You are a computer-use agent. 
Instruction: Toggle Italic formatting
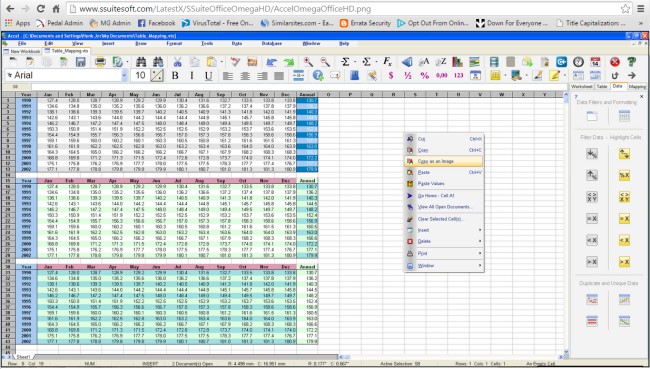click(192, 75)
